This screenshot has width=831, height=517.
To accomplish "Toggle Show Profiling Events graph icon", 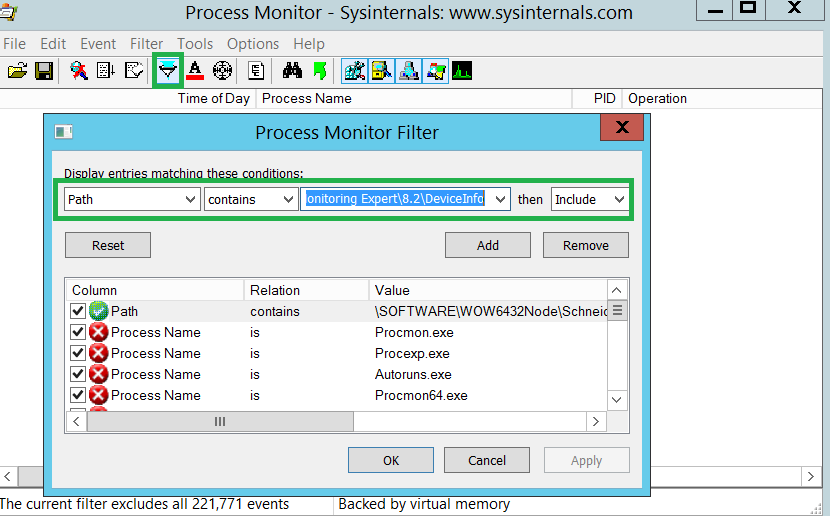I will [x=462, y=70].
